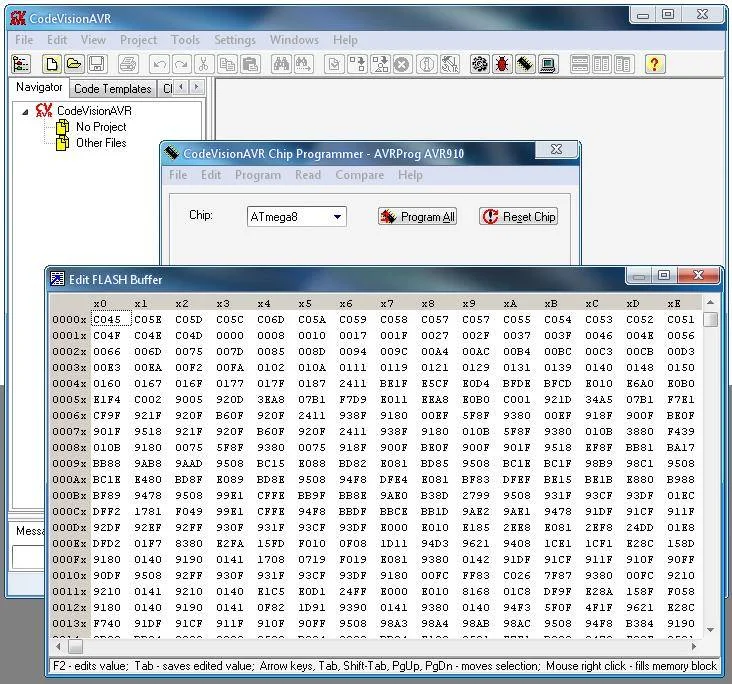Open the Program menu in Chip Programmer
The image size is (732, 684).
258,175
